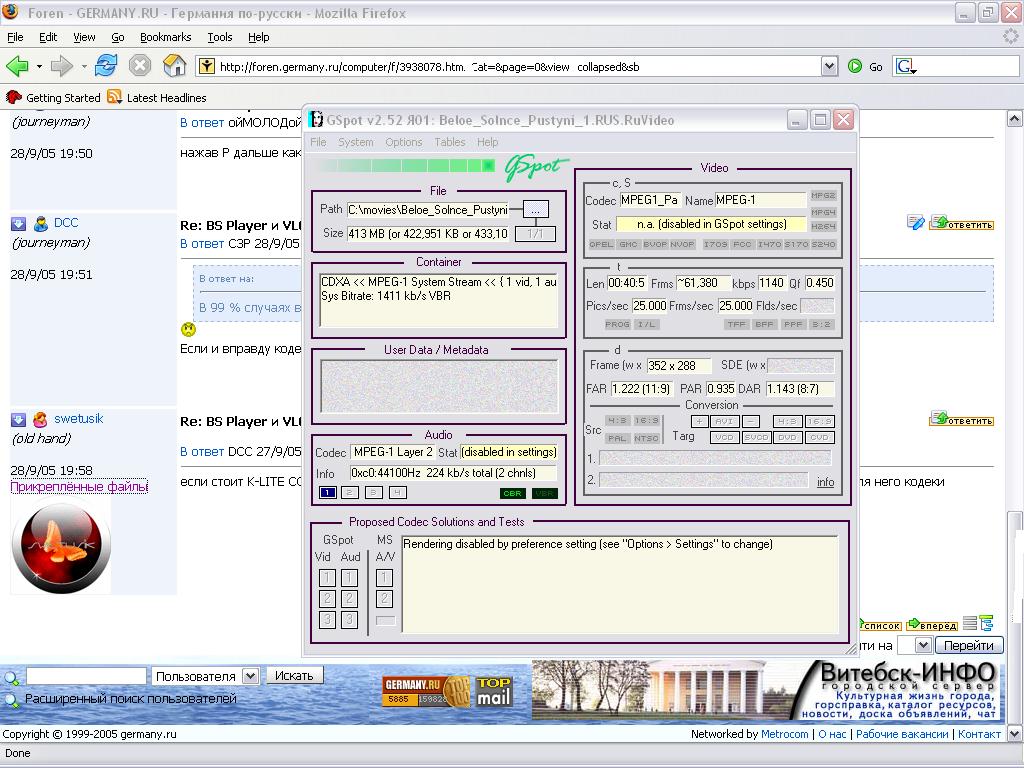
Task: Click the Firefox stop loading icon
Action: (140, 66)
